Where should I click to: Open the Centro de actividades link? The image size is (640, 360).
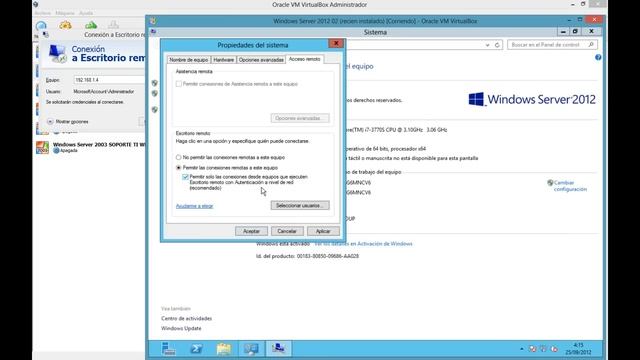187,318
